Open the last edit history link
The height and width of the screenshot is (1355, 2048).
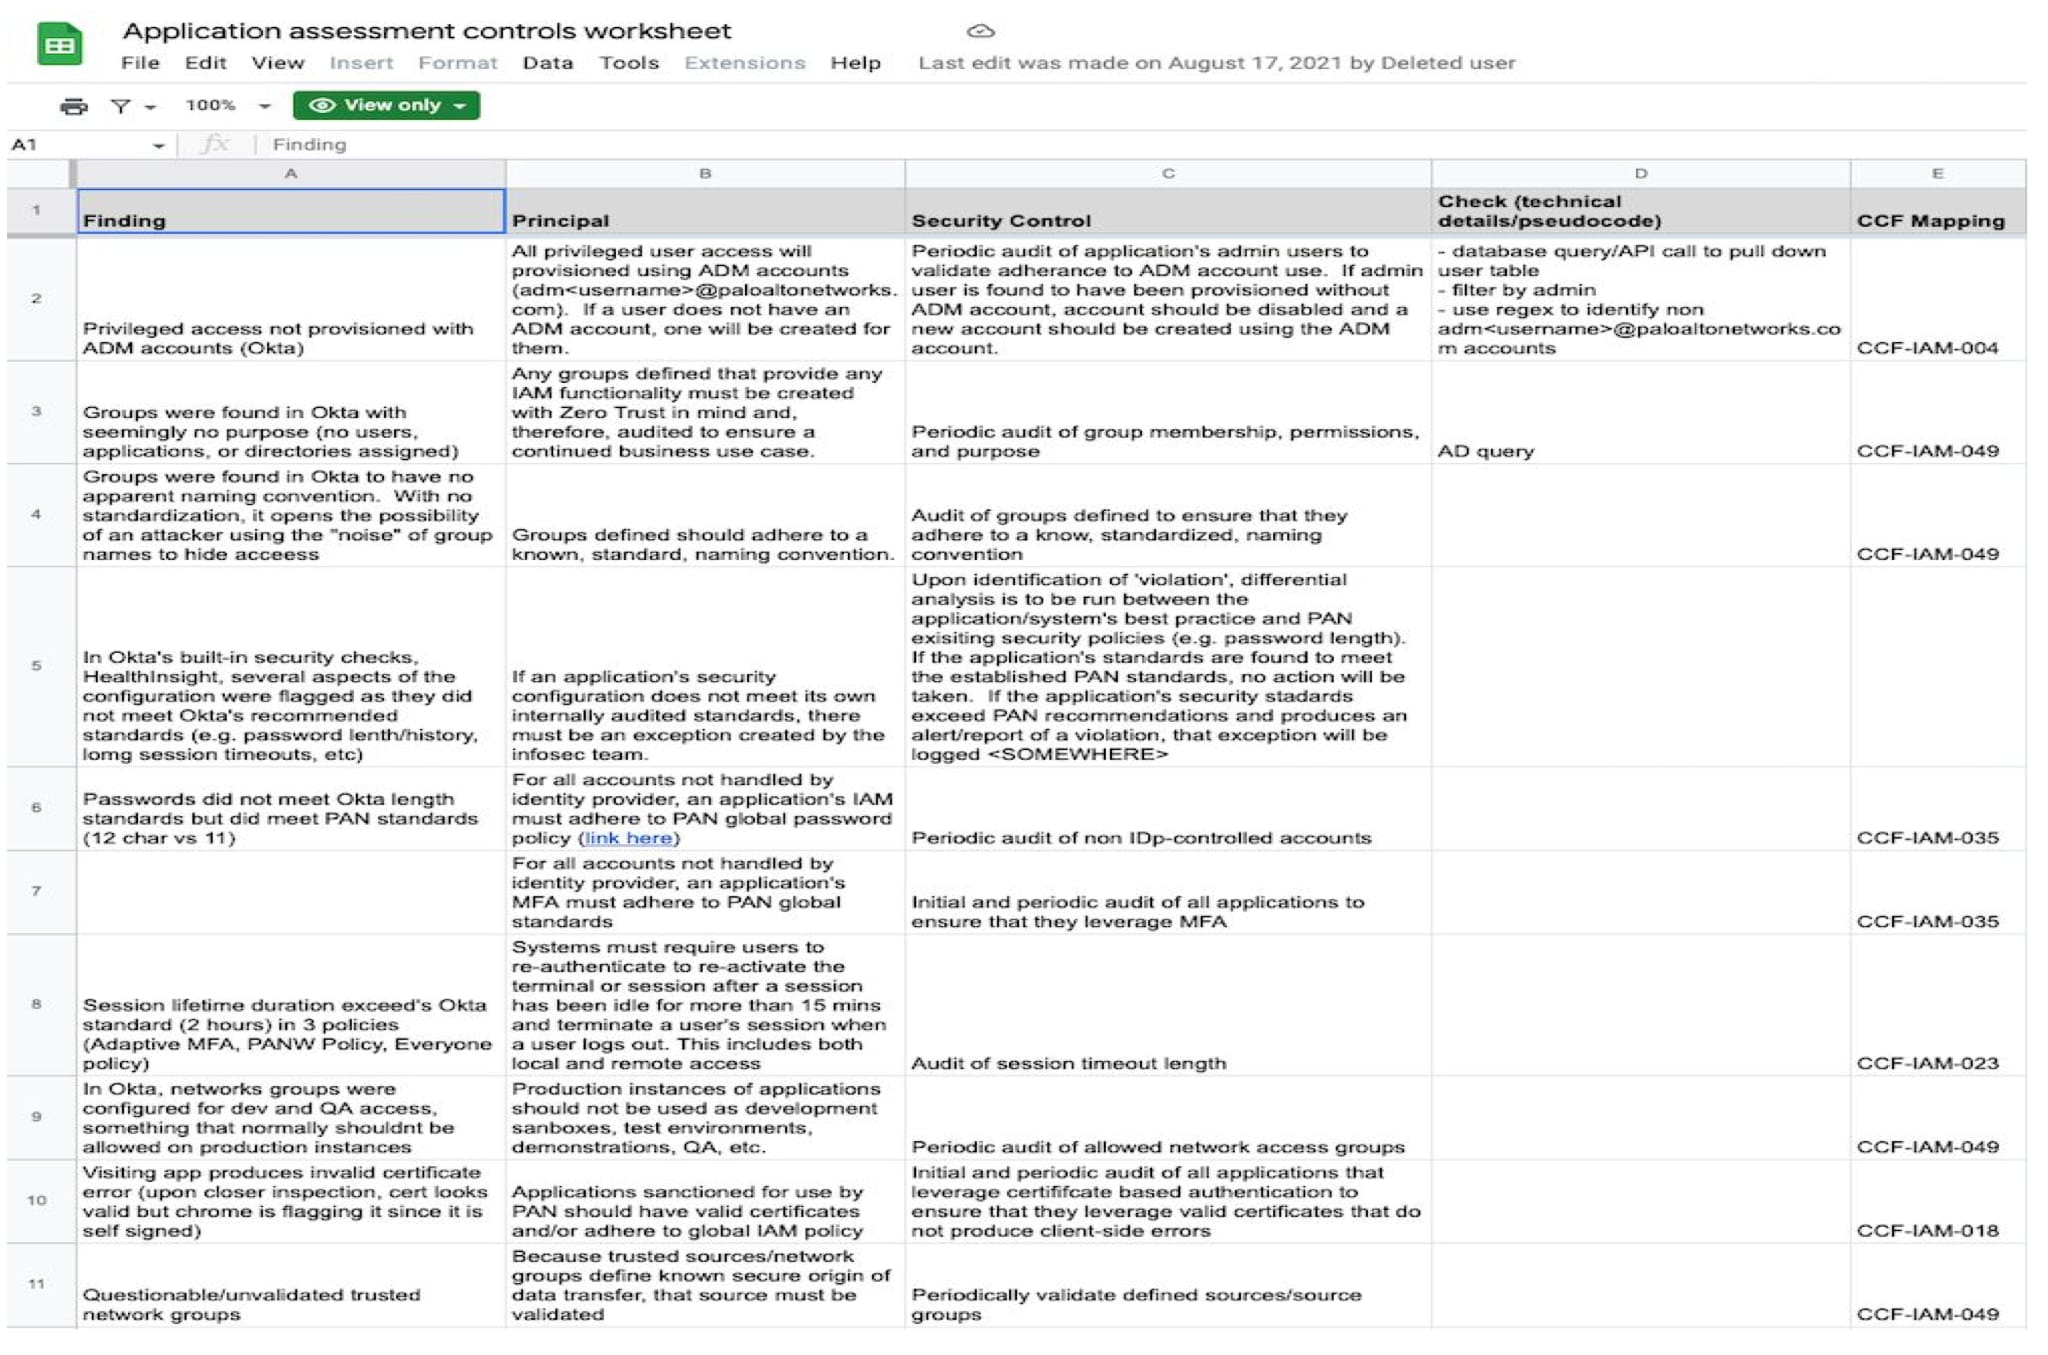(x=1216, y=63)
